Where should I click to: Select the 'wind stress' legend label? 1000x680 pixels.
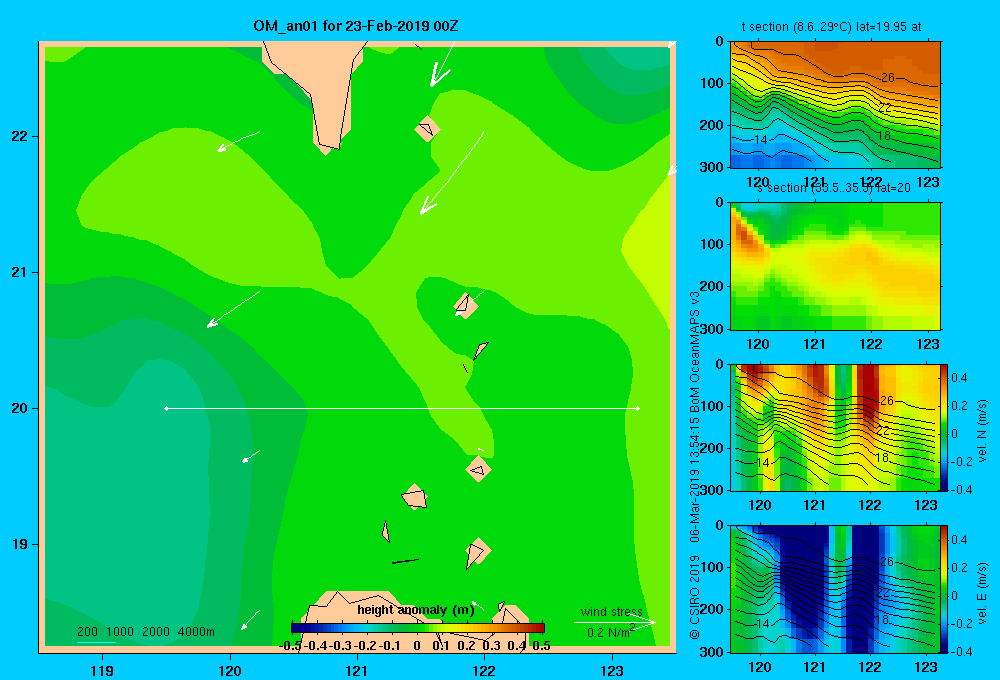[x=612, y=612]
